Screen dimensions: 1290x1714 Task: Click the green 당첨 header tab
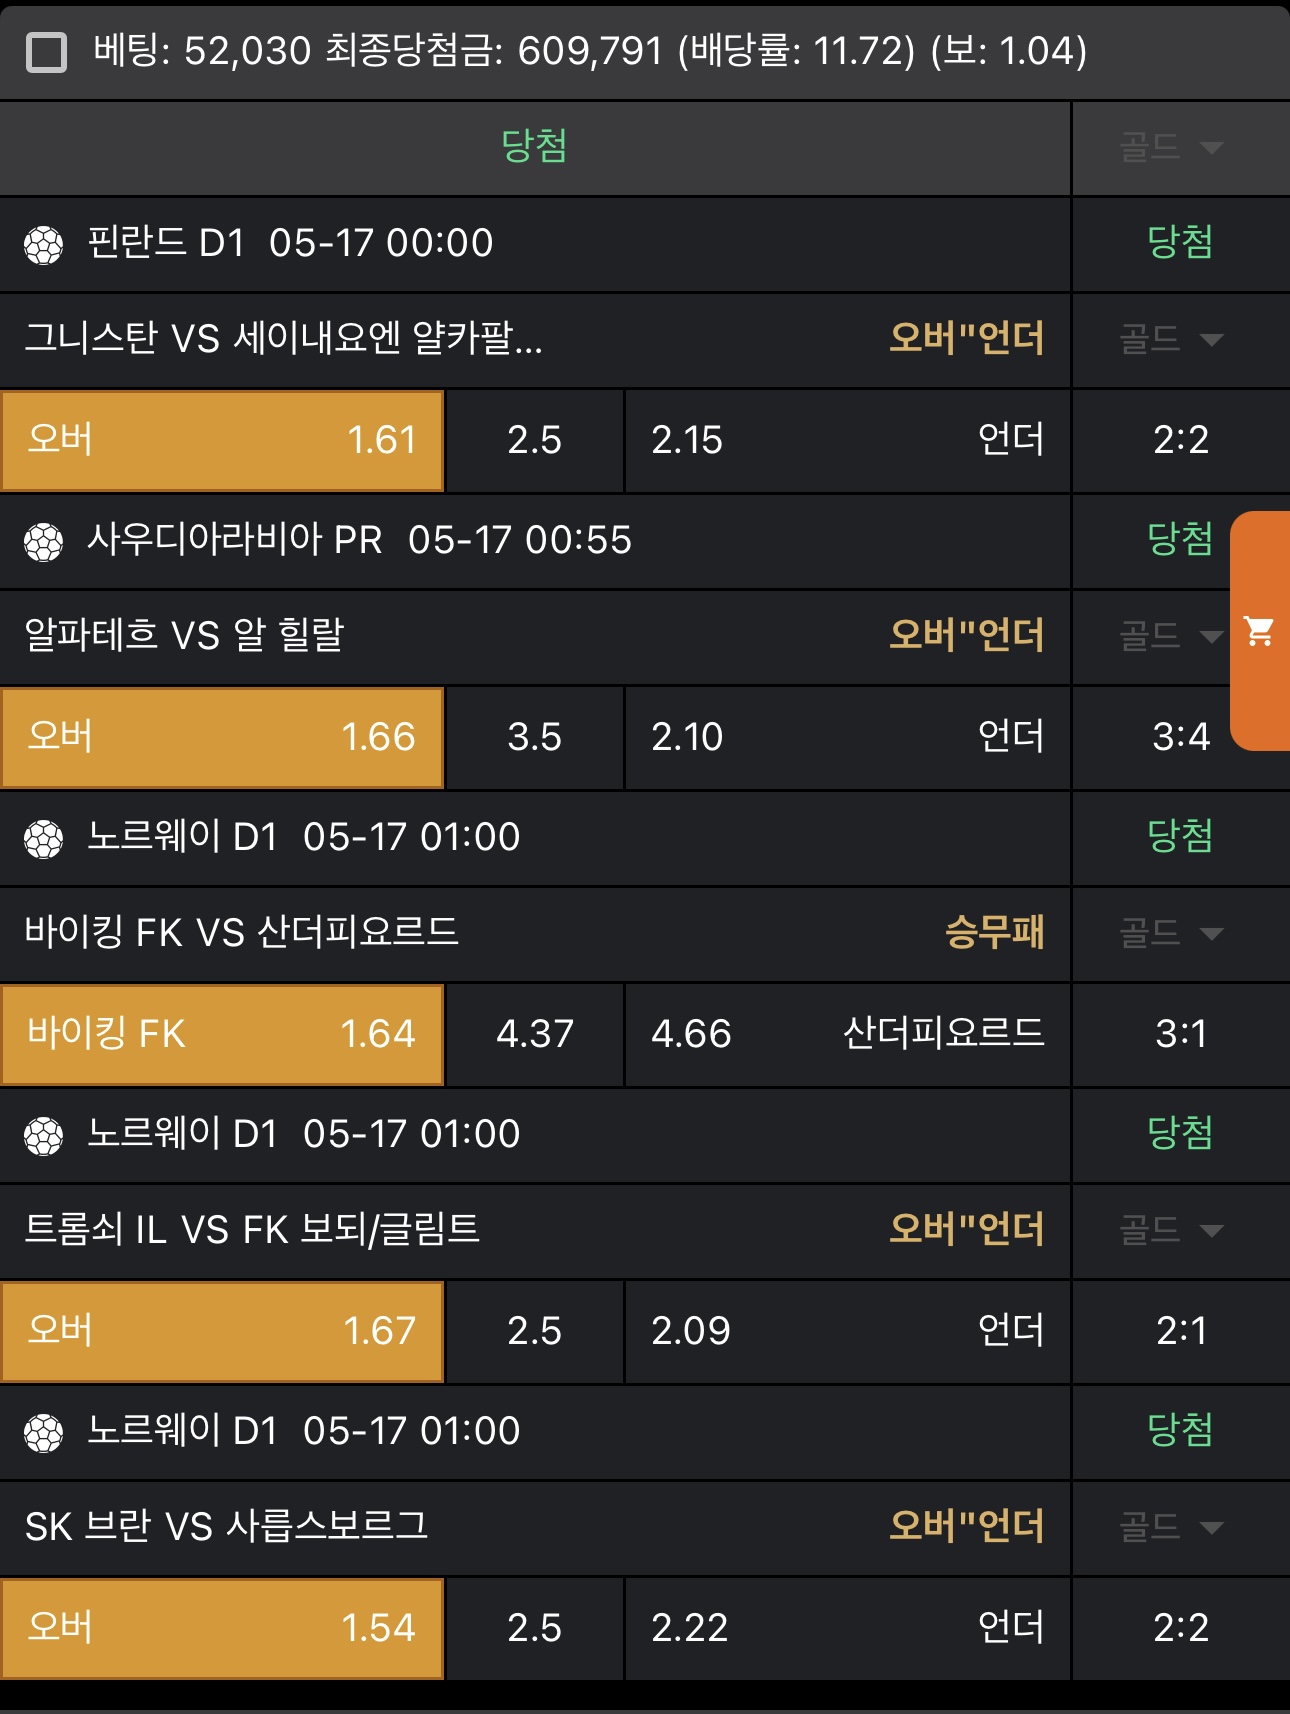coord(535,146)
